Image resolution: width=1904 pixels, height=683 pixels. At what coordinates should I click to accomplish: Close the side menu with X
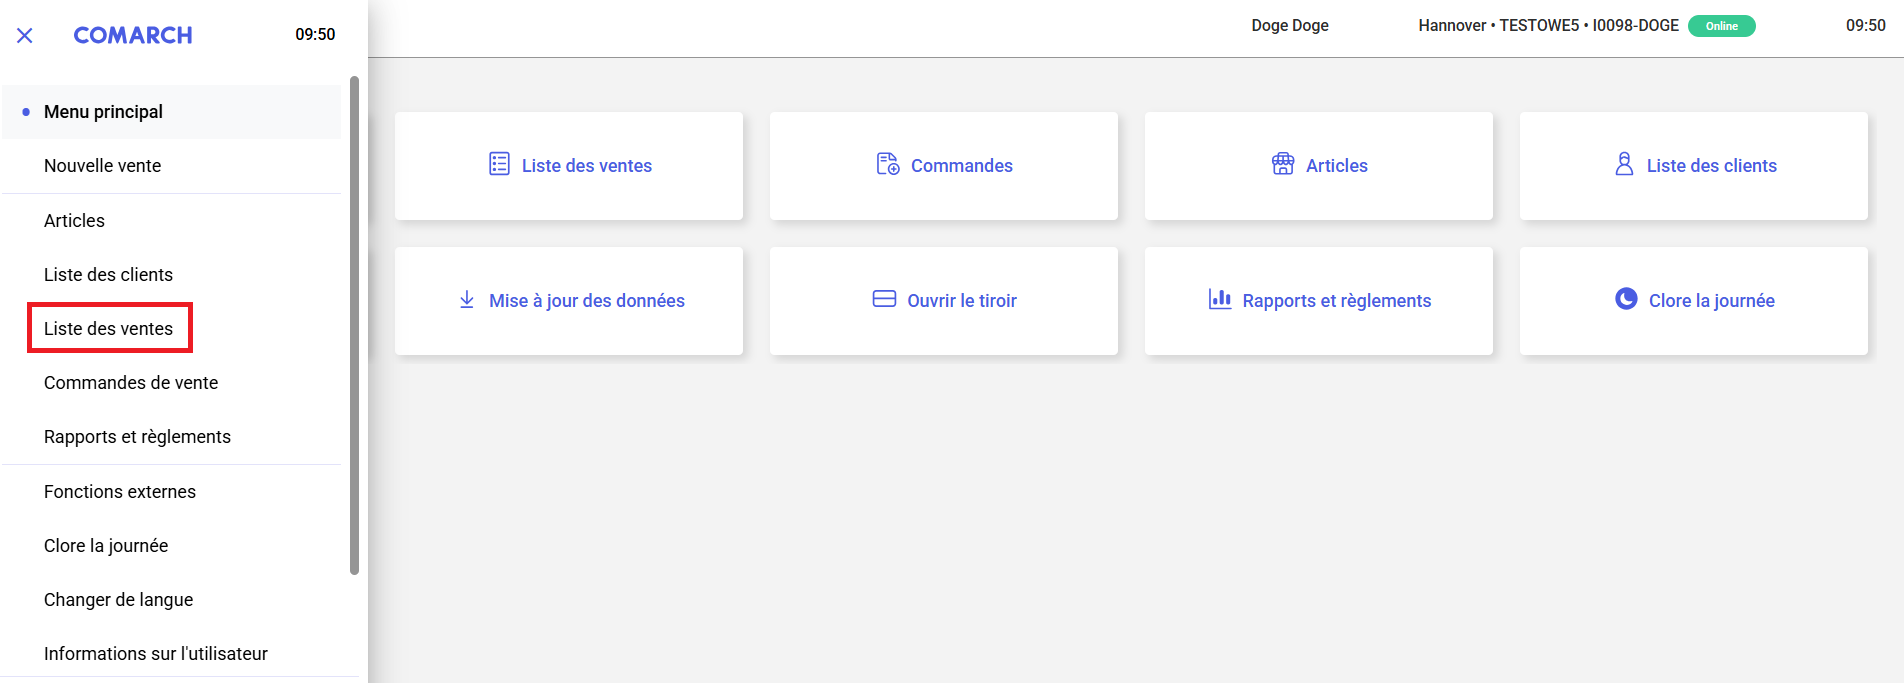(25, 36)
